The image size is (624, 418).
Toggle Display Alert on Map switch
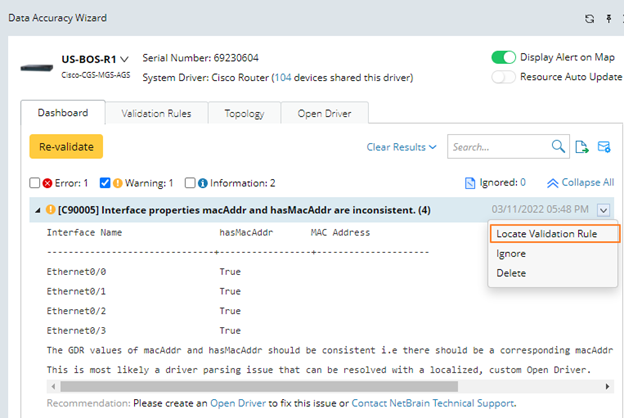503,57
